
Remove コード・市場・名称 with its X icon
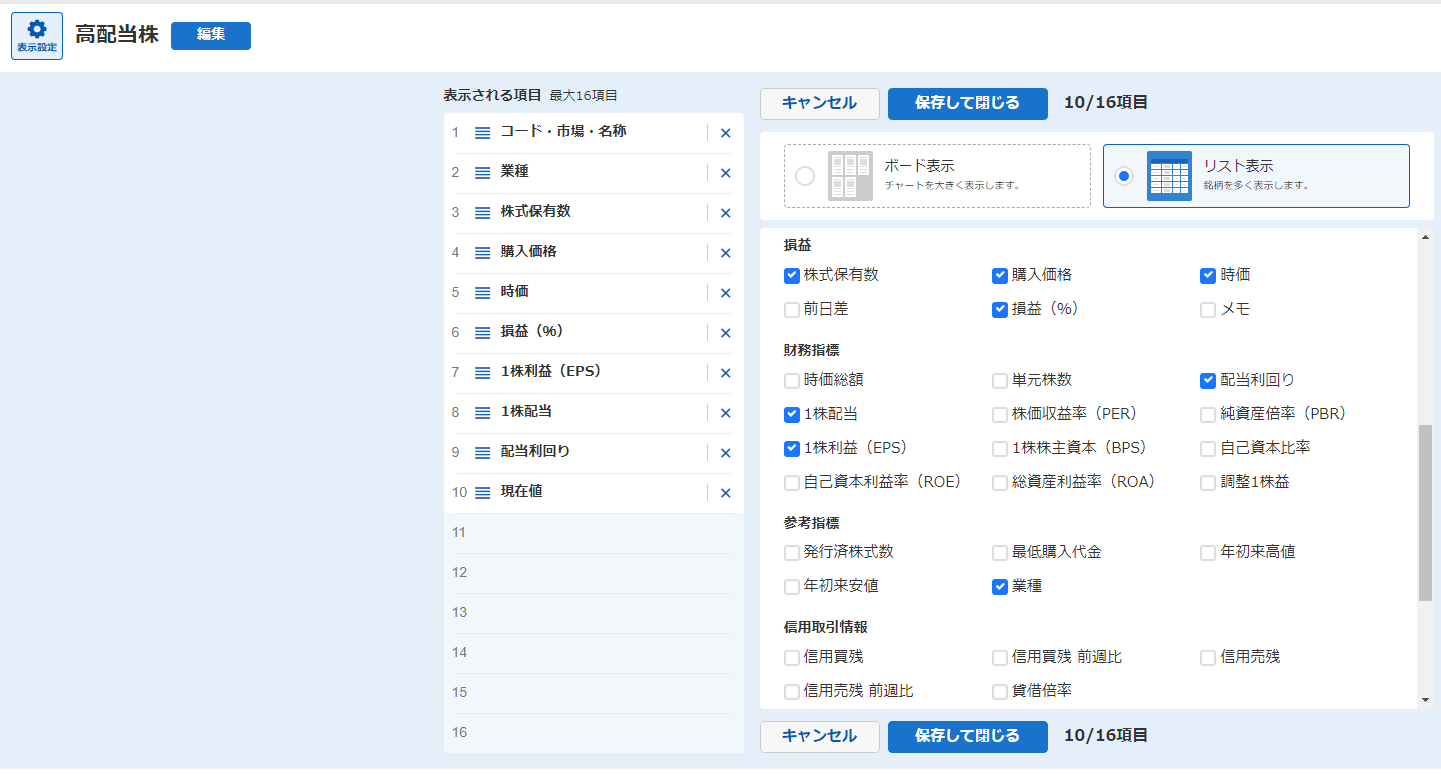point(726,133)
